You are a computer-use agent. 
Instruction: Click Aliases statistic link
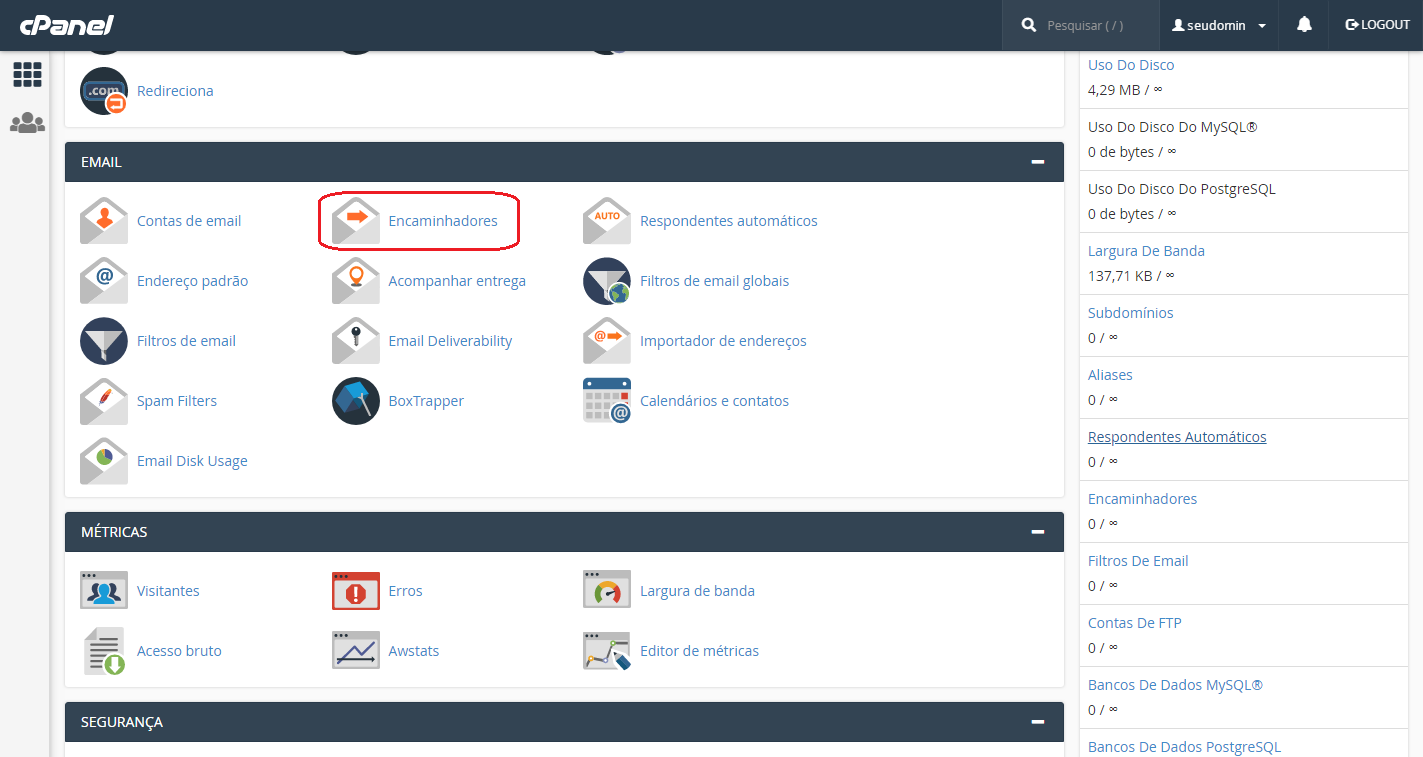point(1110,375)
